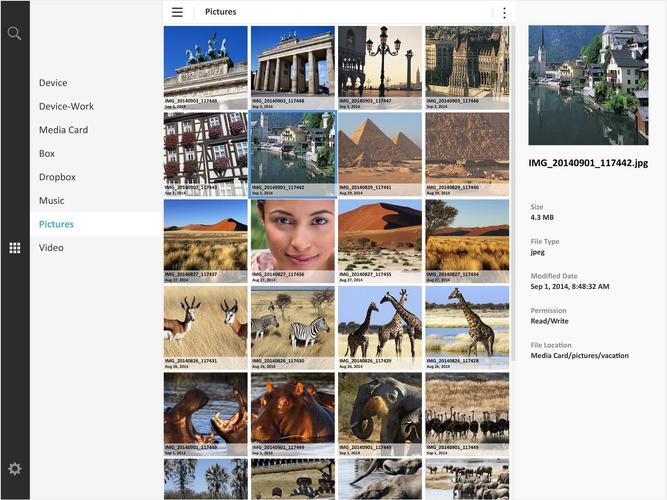667x500 pixels.
Task: Open the Device-Work location
Action: pos(66,106)
